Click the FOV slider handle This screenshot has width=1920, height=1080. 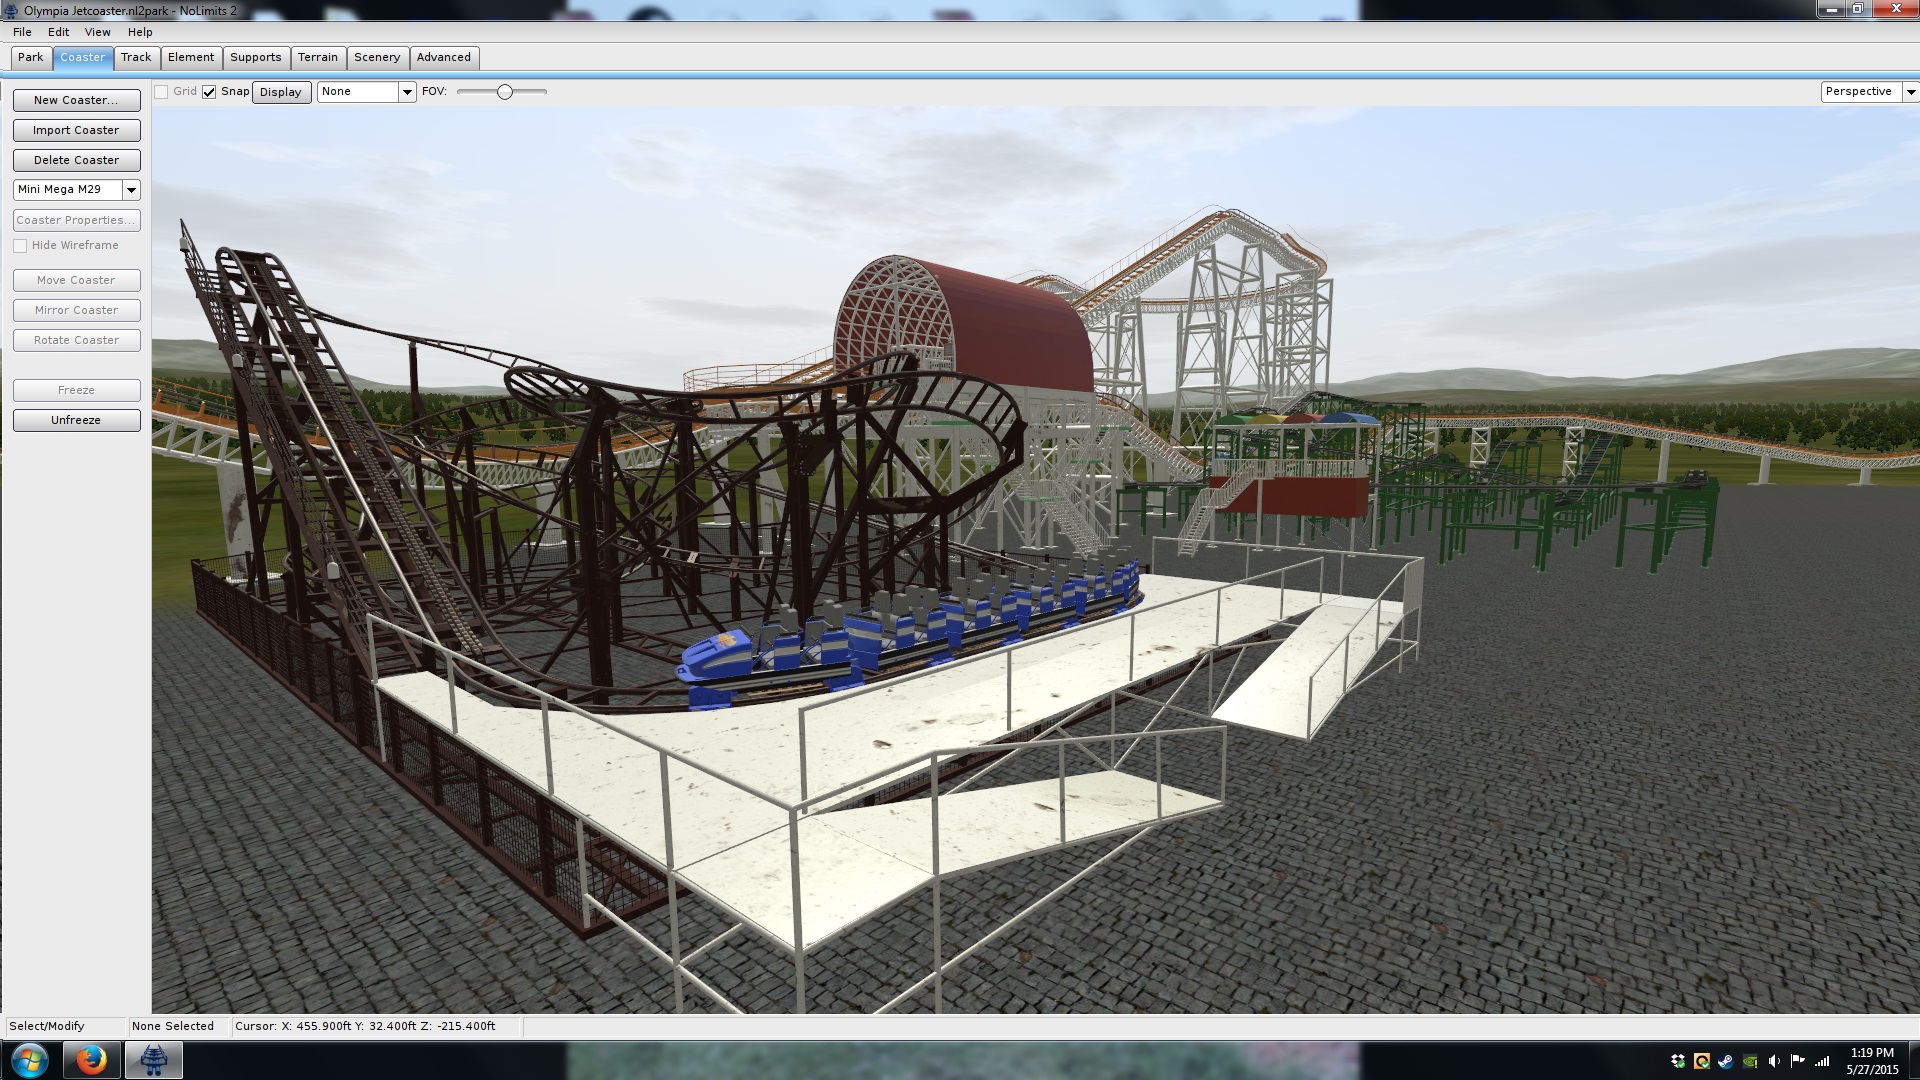[x=505, y=92]
